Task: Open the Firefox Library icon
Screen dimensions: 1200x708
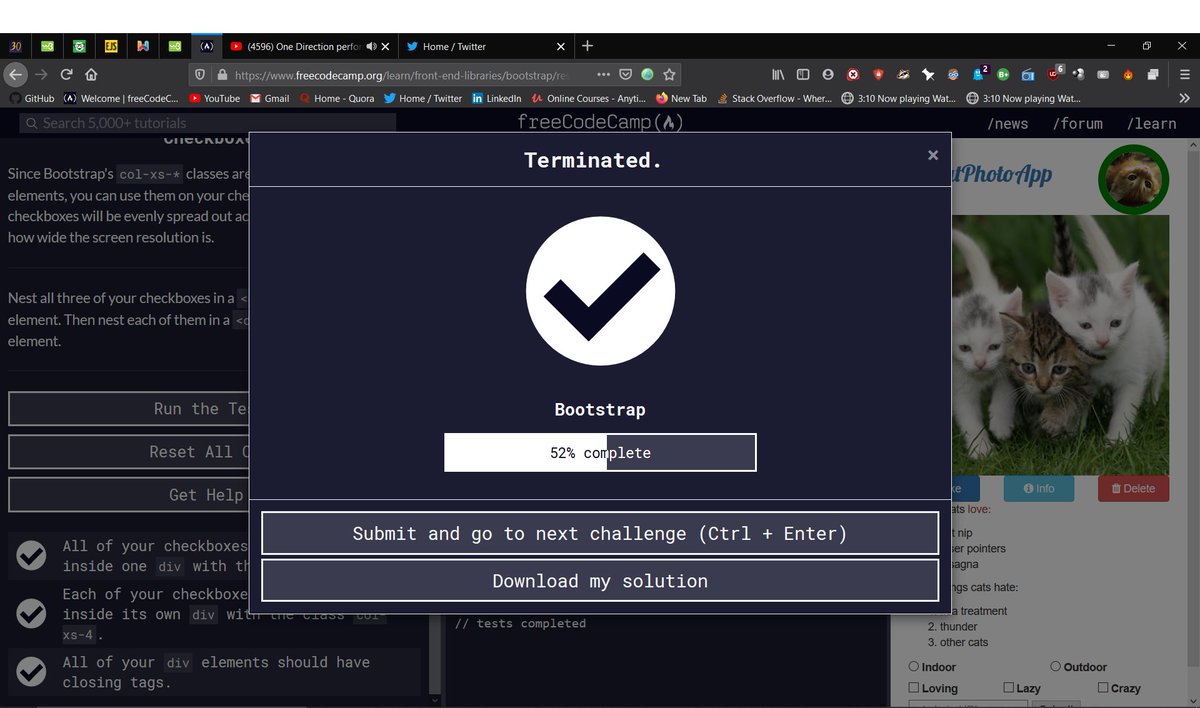Action: 777,74
